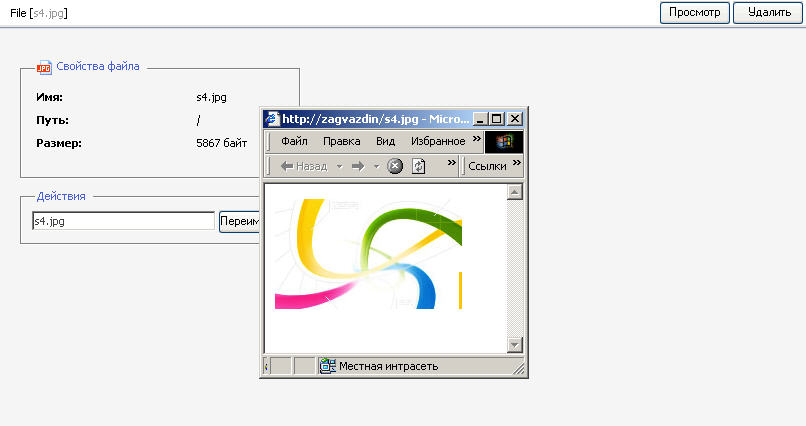
Task: Click the Местная интрасеть zone icon
Action: [x=327, y=366]
